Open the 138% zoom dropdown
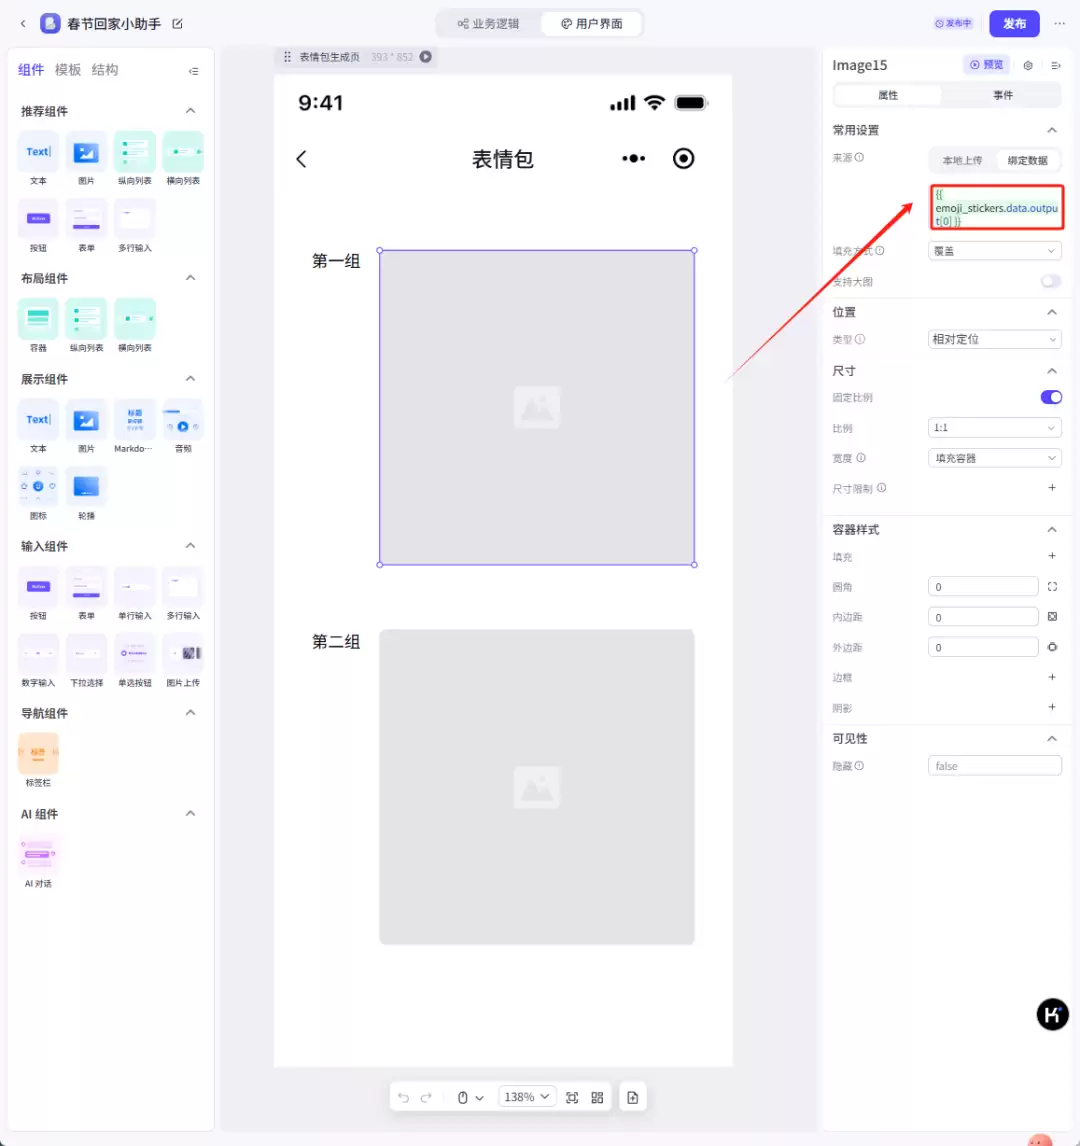Image resolution: width=1080 pixels, height=1146 pixels. [x=526, y=1096]
